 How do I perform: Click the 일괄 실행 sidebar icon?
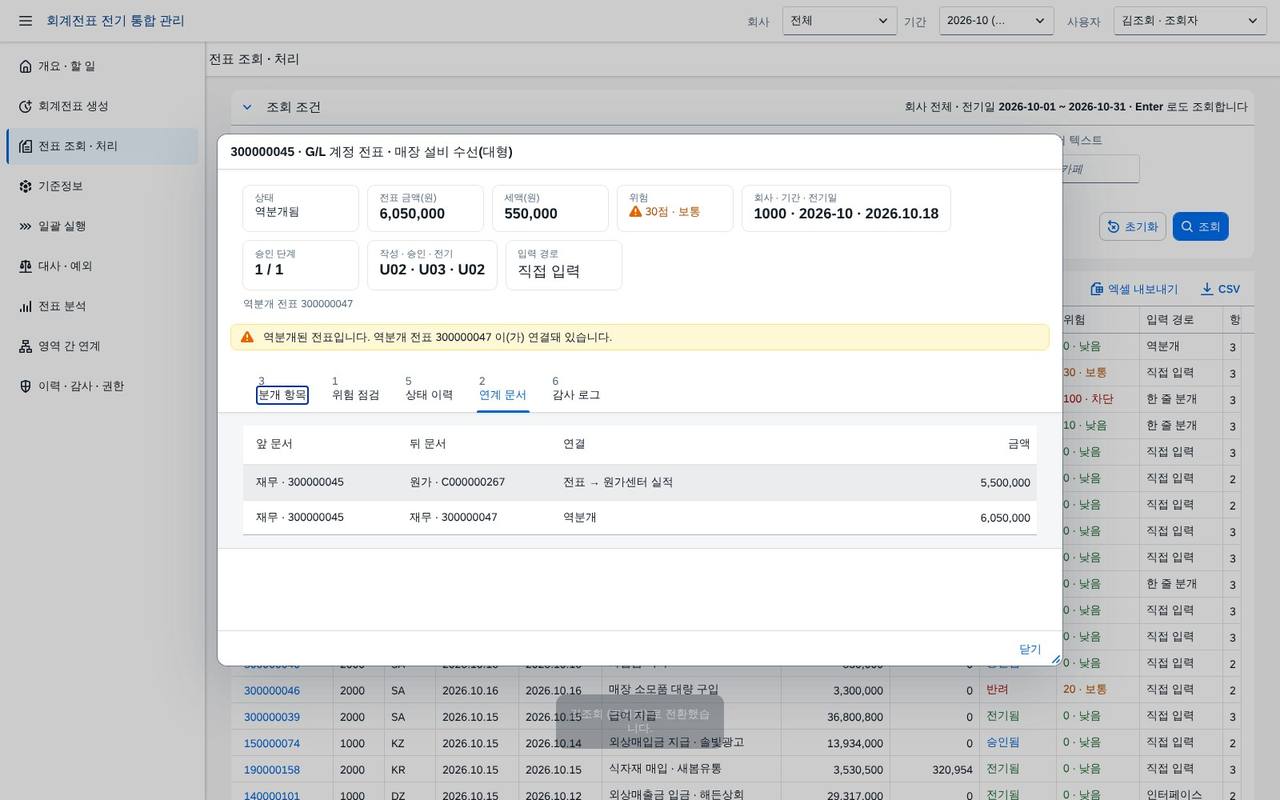coord(25,226)
